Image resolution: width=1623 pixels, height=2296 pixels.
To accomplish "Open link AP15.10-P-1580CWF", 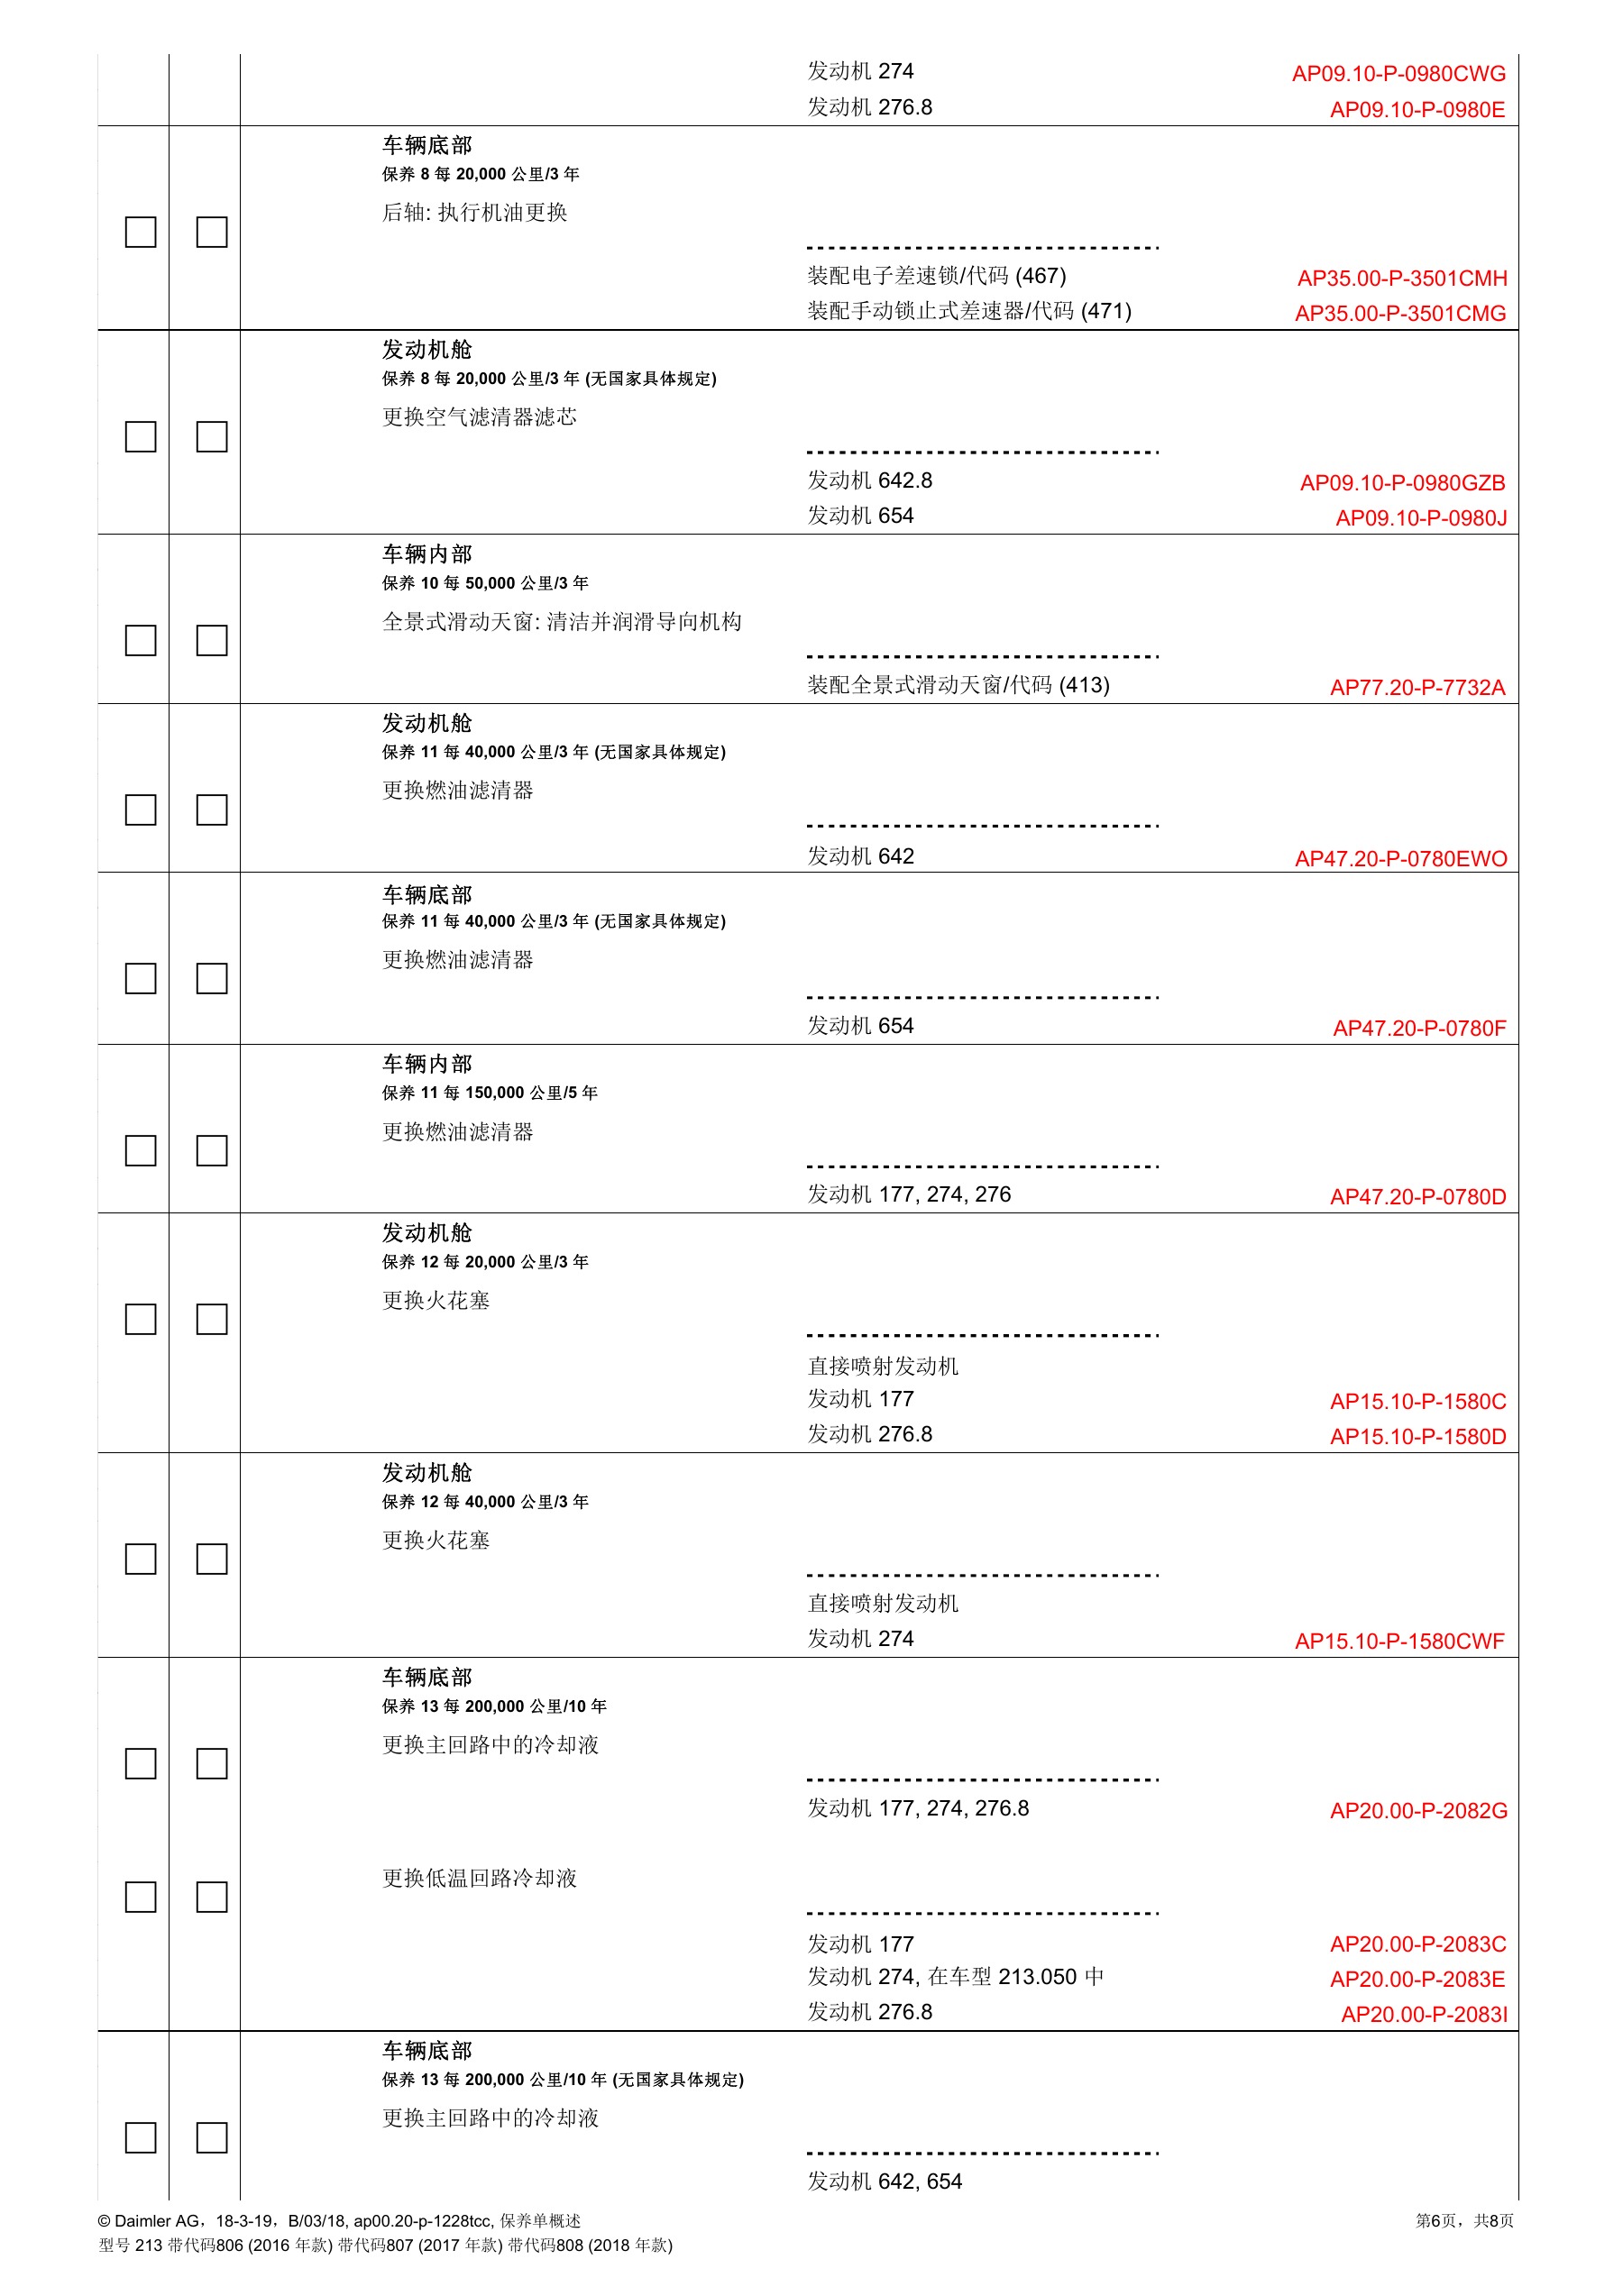I will [1399, 1641].
